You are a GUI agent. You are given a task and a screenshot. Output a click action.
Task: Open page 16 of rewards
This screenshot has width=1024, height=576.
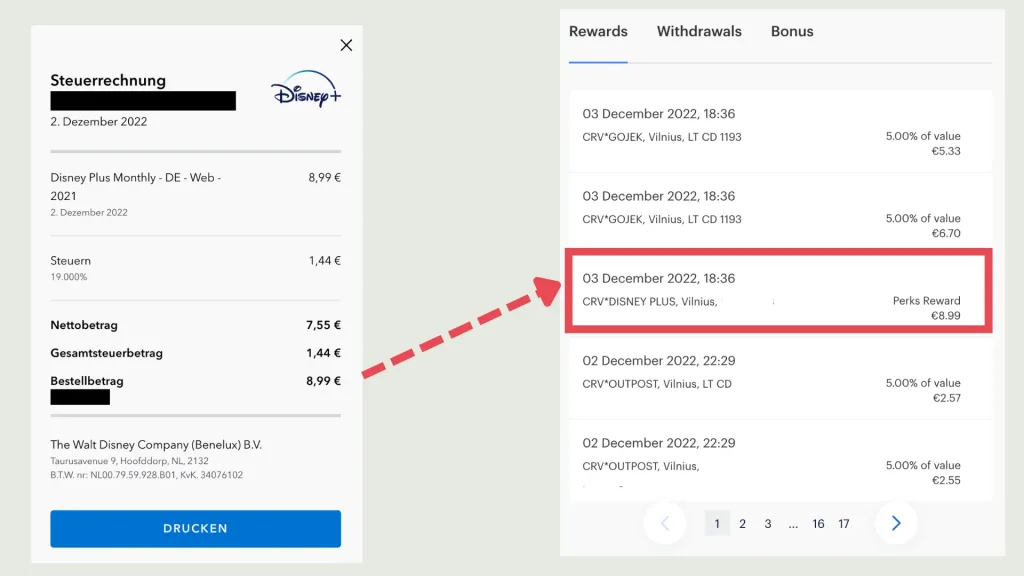tap(818, 523)
